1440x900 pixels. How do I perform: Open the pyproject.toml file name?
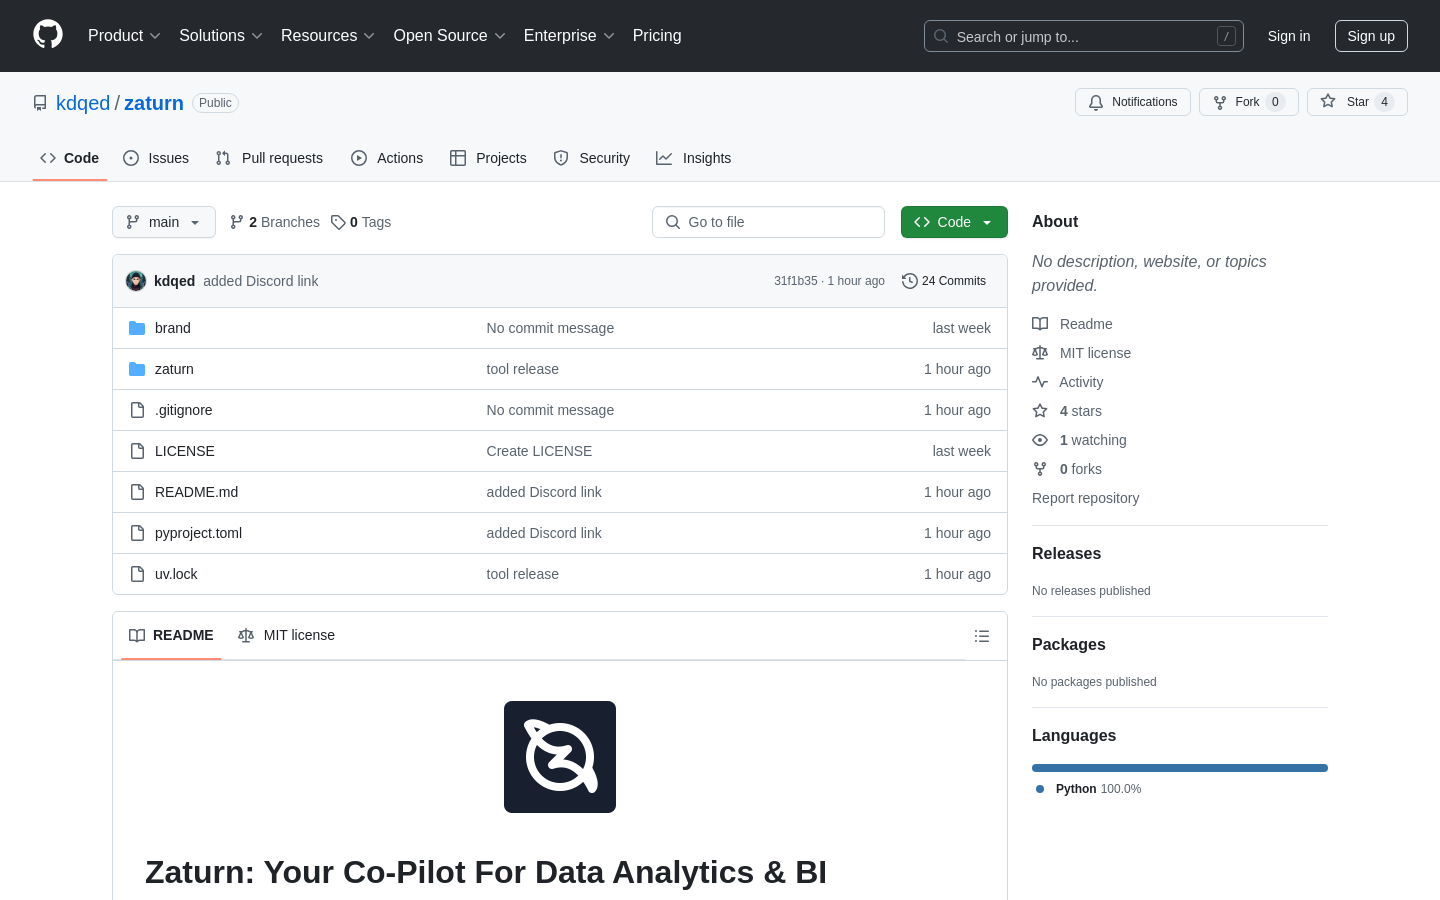(198, 533)
